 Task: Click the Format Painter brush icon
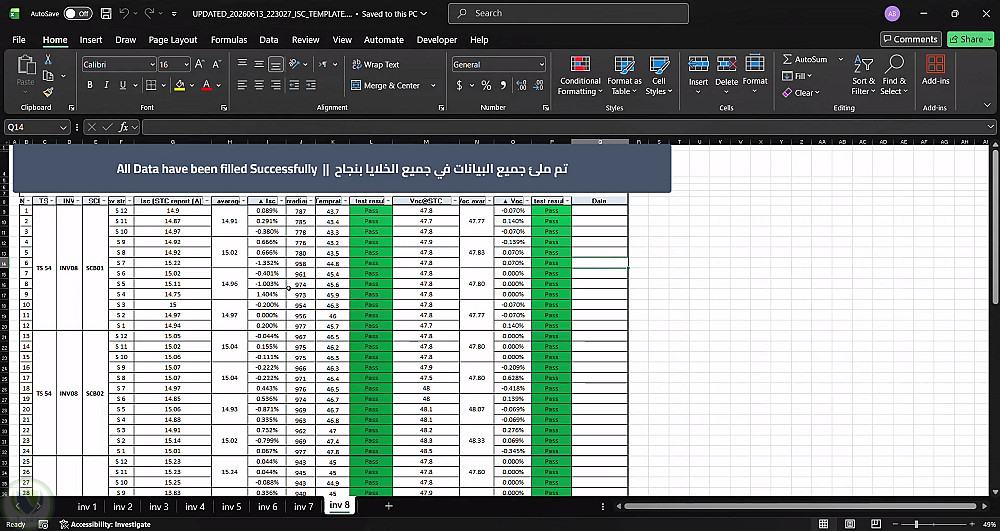[x=48, y=92]
